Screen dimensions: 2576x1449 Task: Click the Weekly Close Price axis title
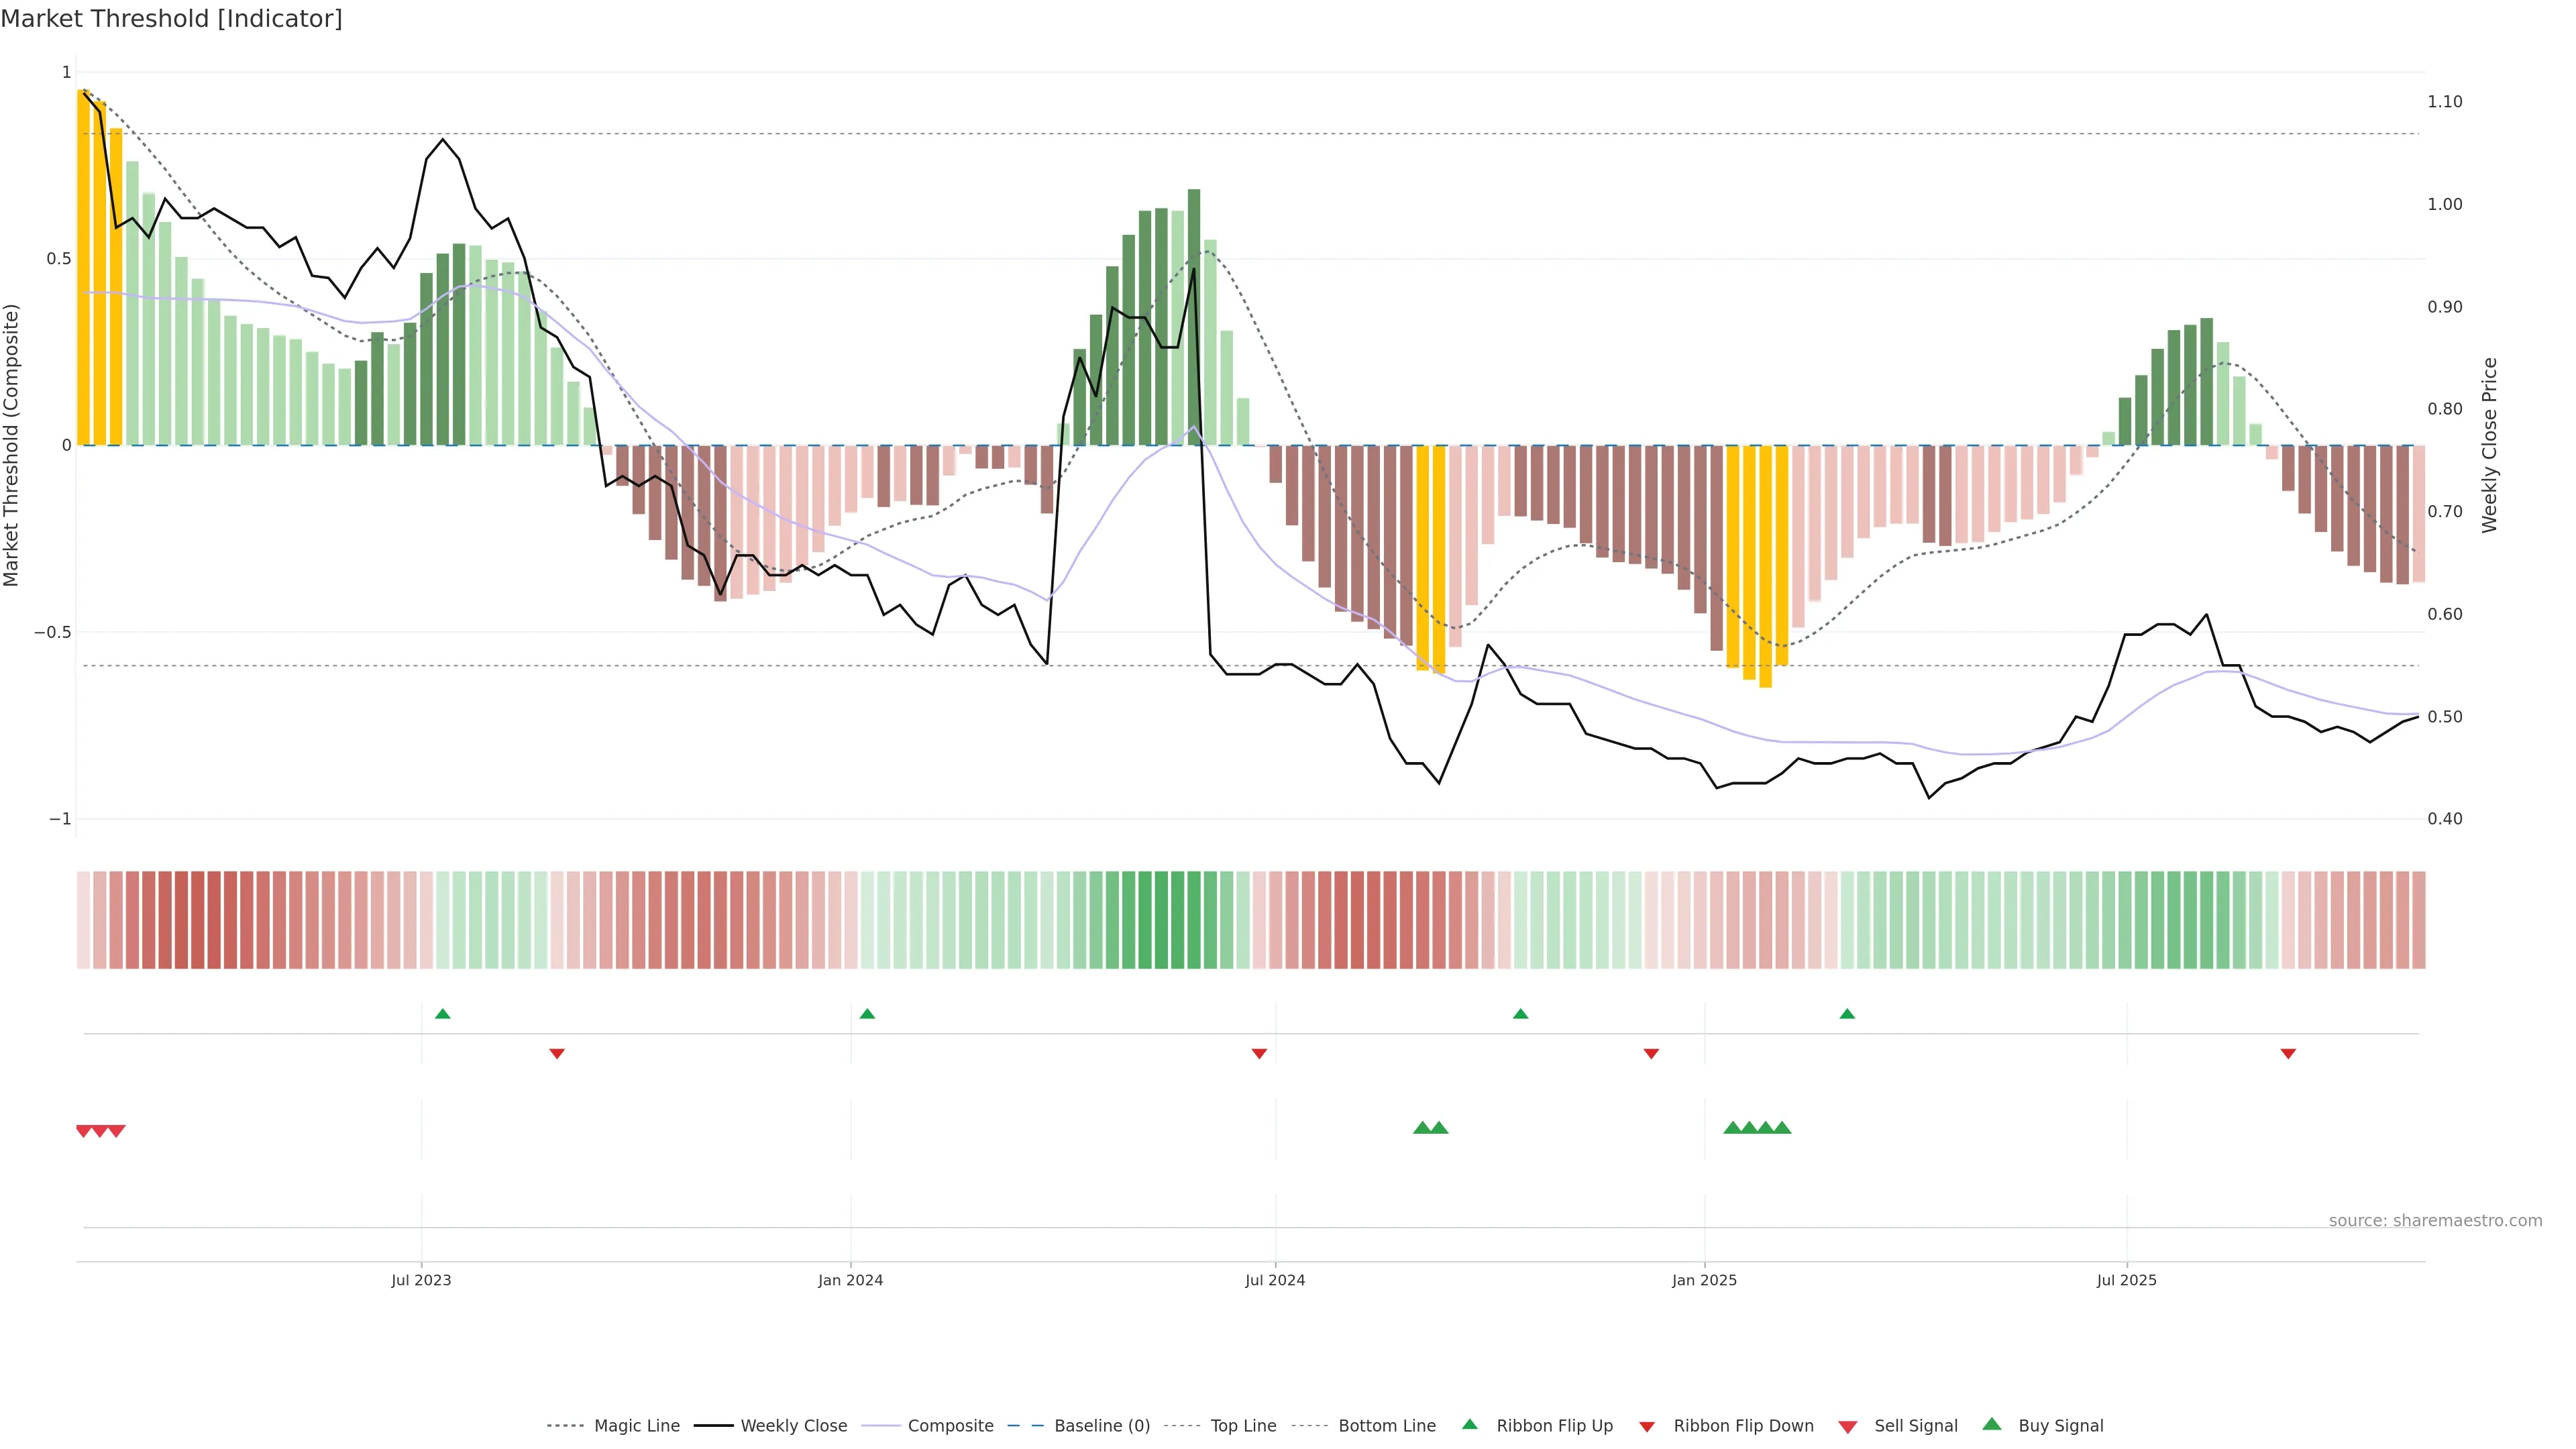tap(2490, 445)
